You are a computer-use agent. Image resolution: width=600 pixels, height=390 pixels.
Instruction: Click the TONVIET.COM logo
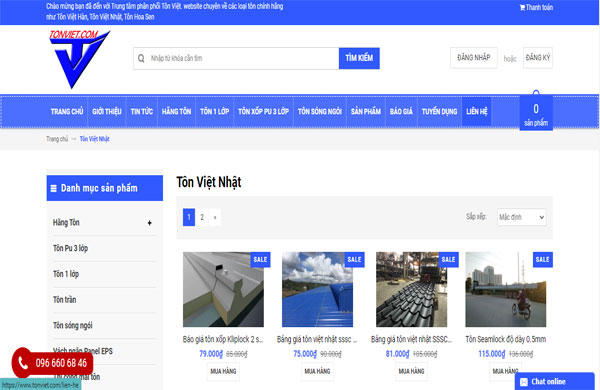[80, 59]
